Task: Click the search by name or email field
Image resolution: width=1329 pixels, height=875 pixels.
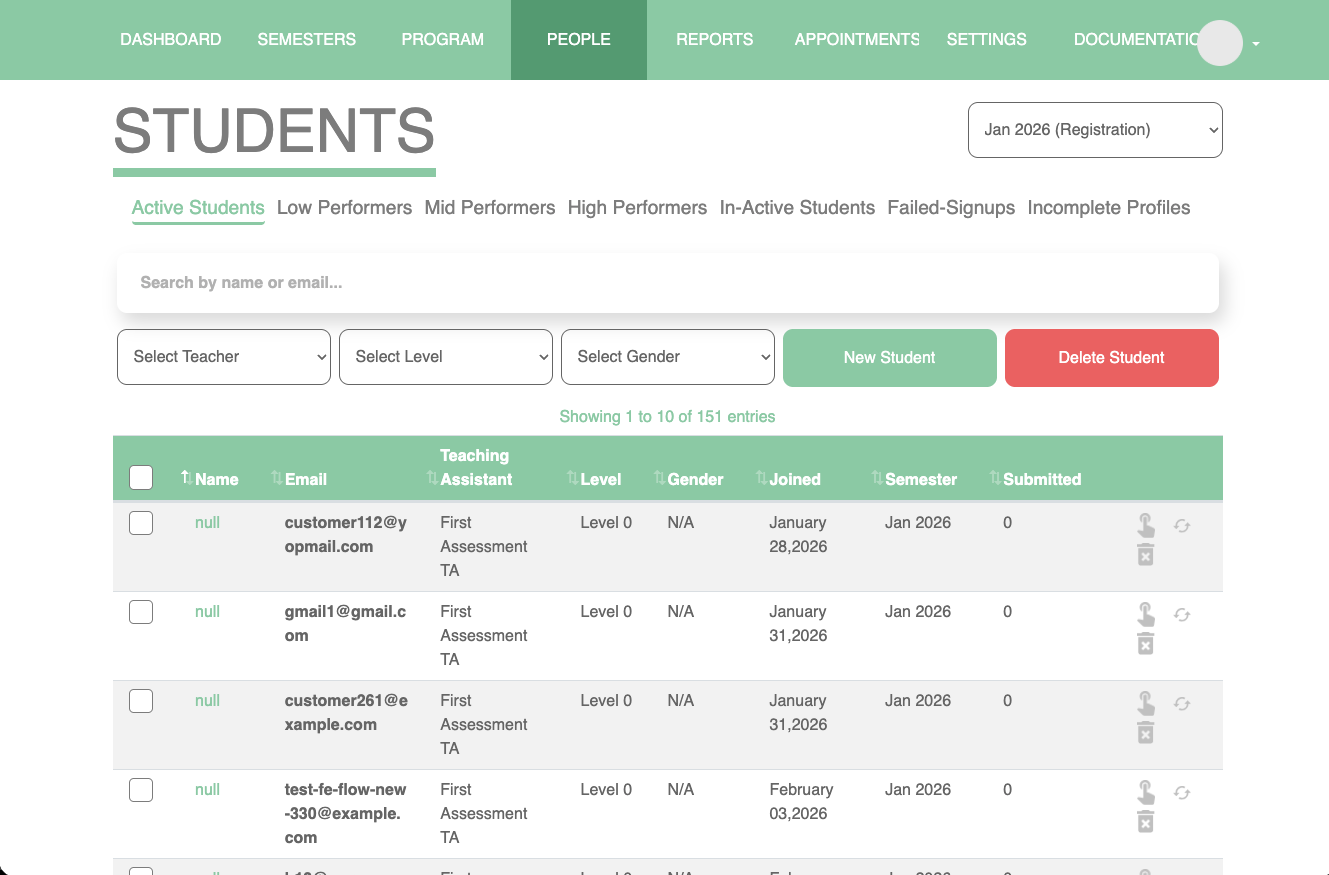Action: point(667,283)
